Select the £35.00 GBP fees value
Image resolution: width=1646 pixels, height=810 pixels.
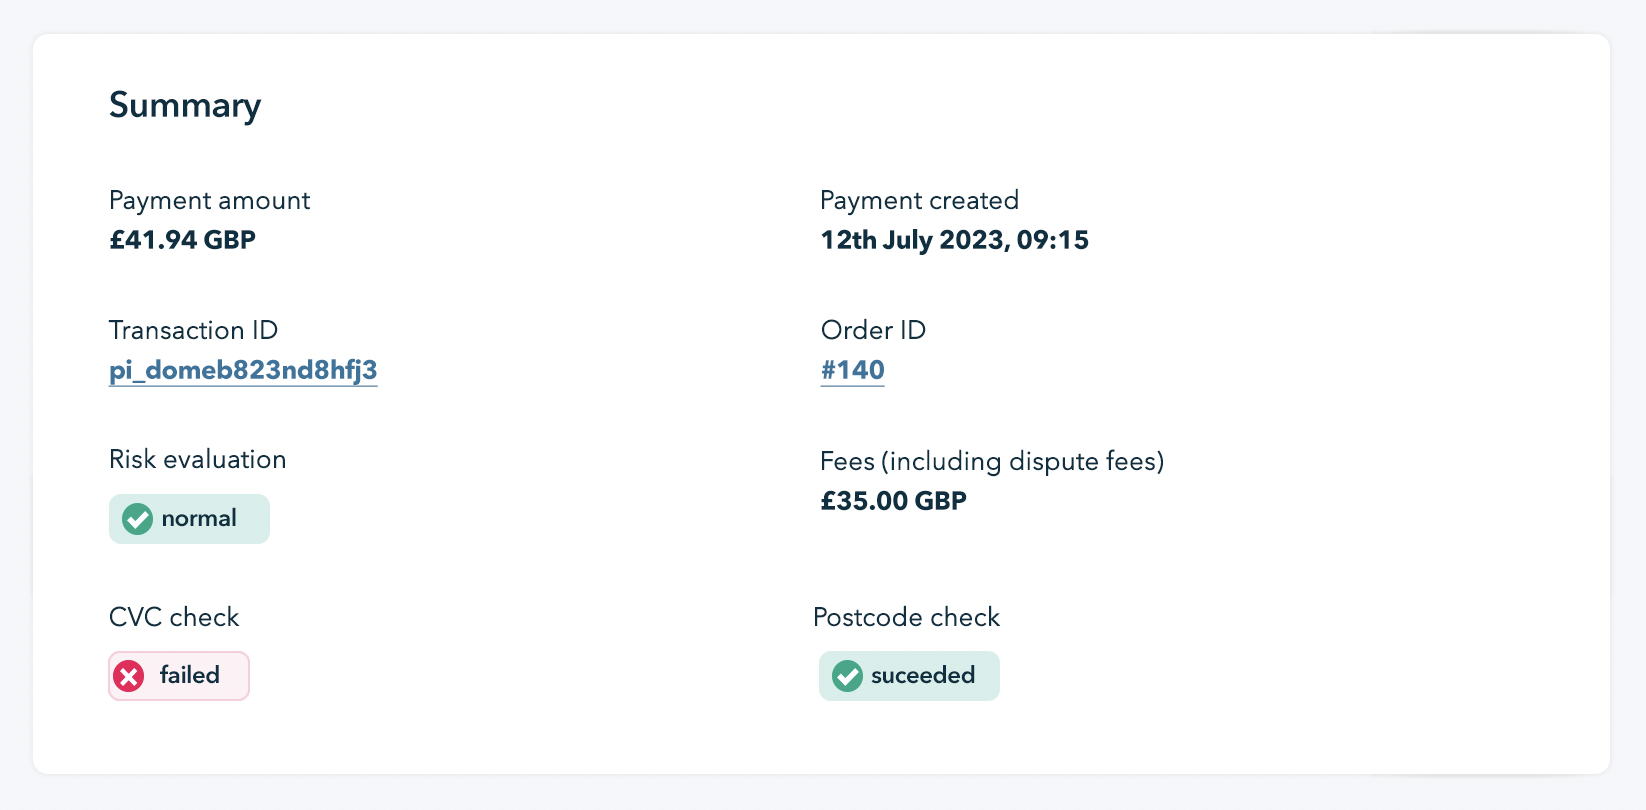[894, 501]
